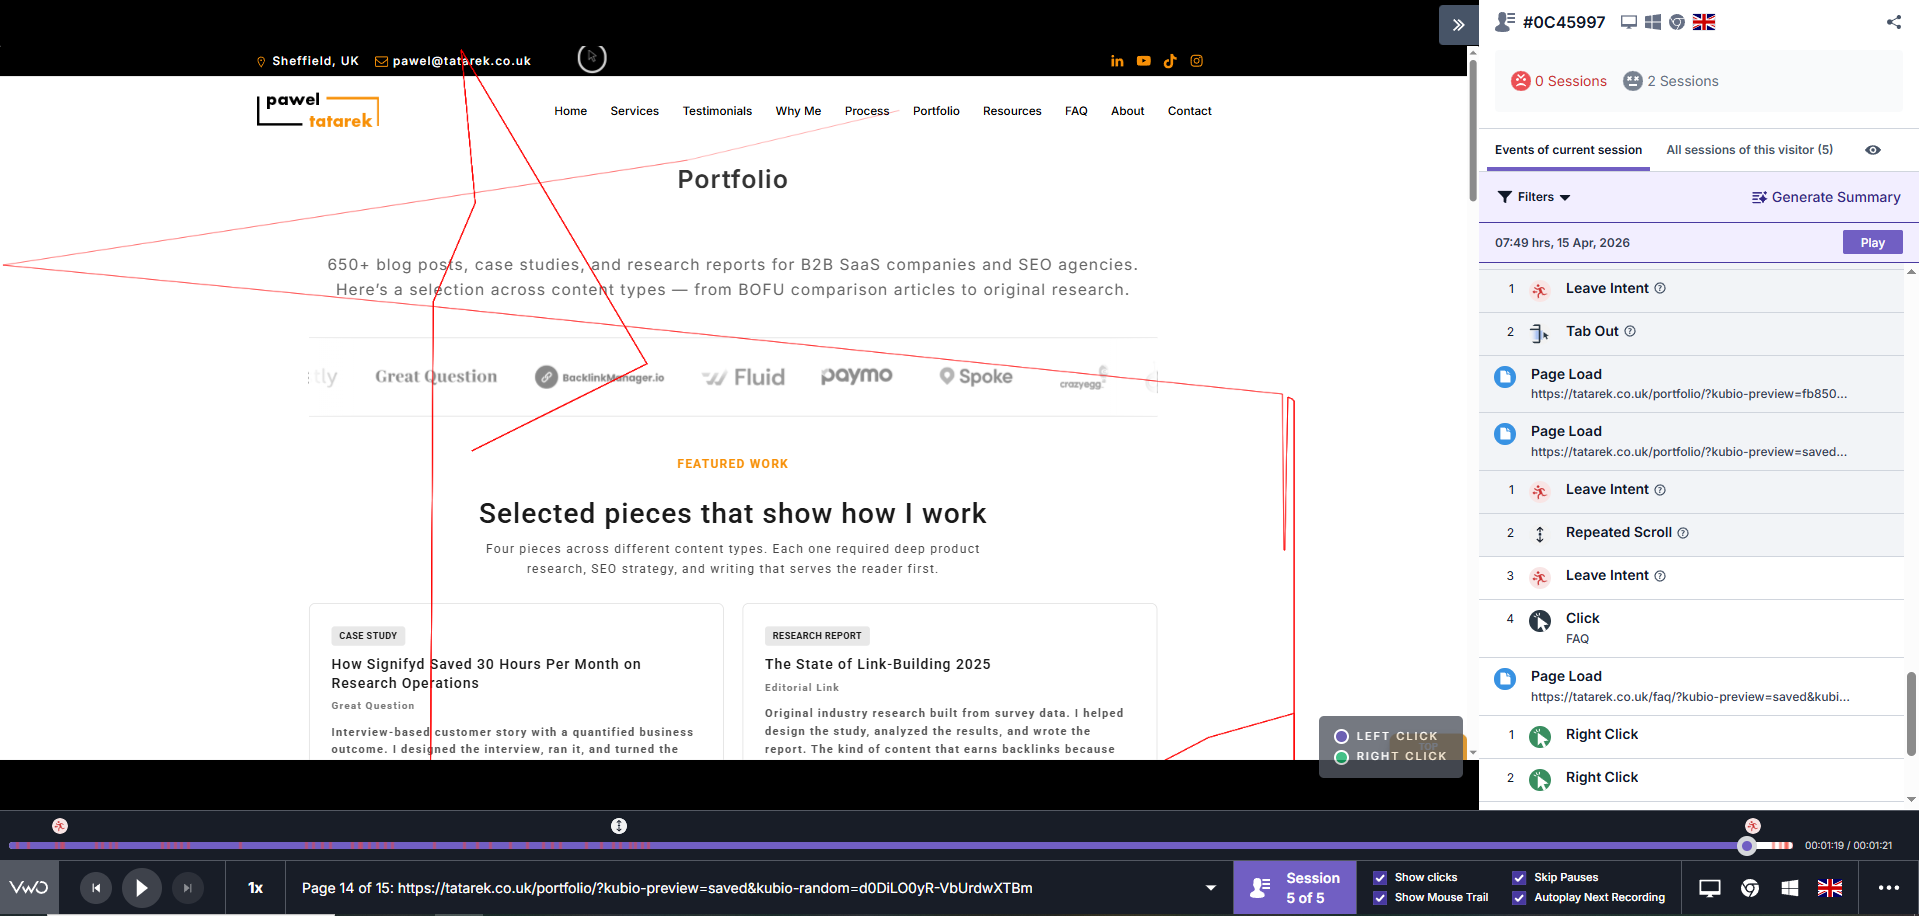Click the desktop device icon next to #0C45997
The height and width of the screenshot is (916, 1919).
click(1628, 21)
